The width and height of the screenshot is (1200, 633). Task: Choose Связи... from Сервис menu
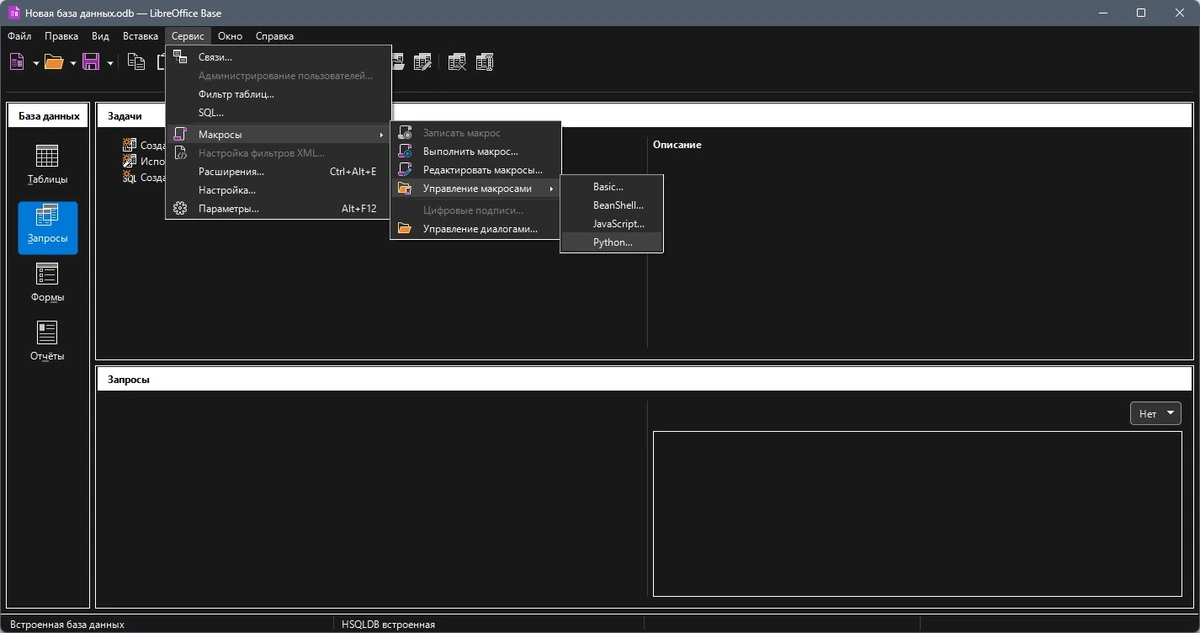pos(277,57)
